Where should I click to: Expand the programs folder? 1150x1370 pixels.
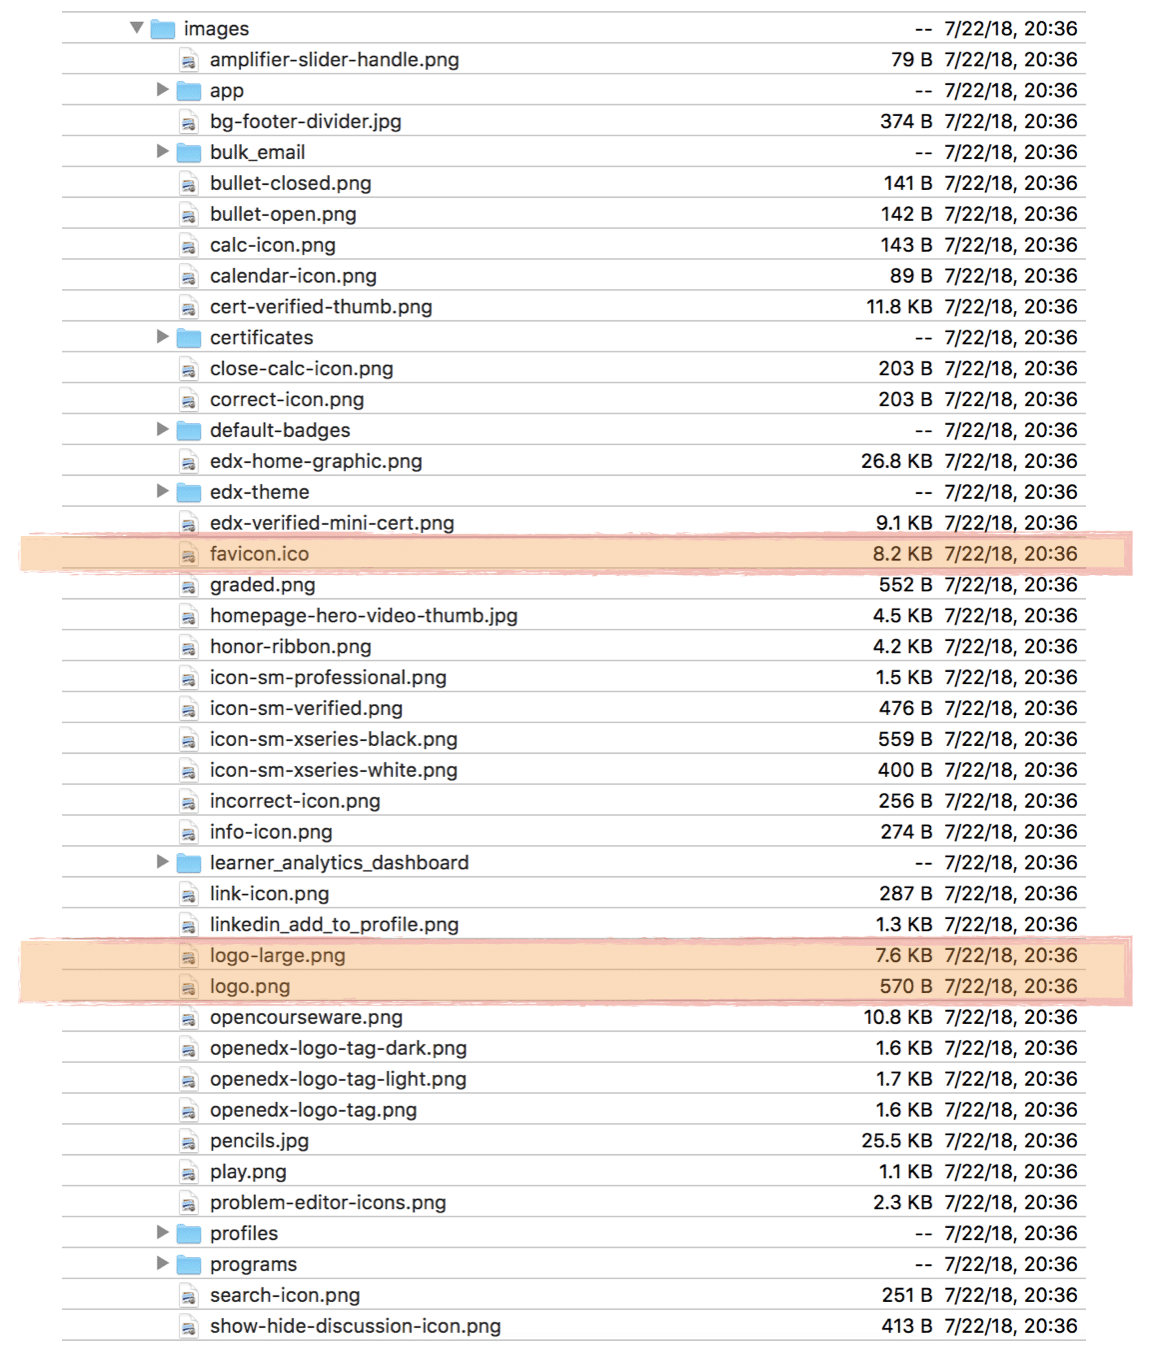[162, 1264]
